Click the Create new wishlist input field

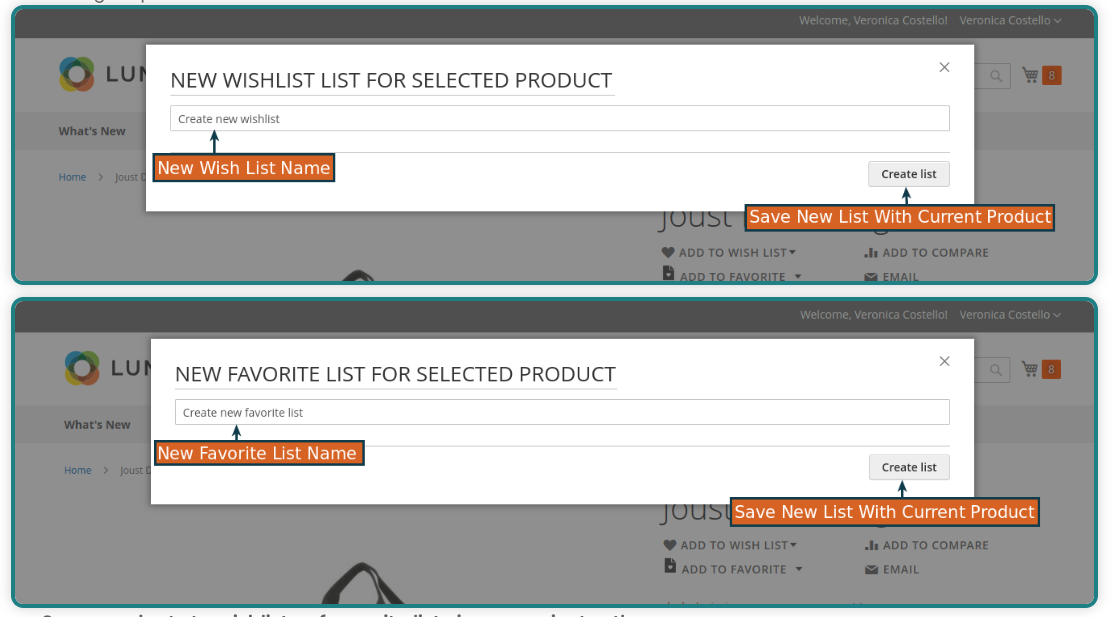tap(560, 118)
